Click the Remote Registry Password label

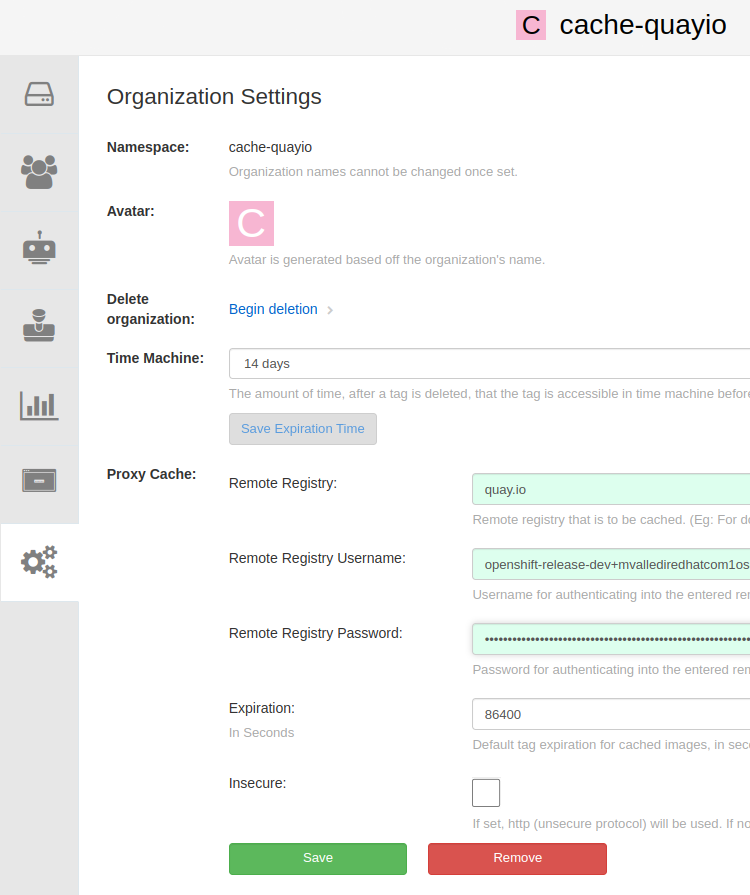click(x=315, y=633)
